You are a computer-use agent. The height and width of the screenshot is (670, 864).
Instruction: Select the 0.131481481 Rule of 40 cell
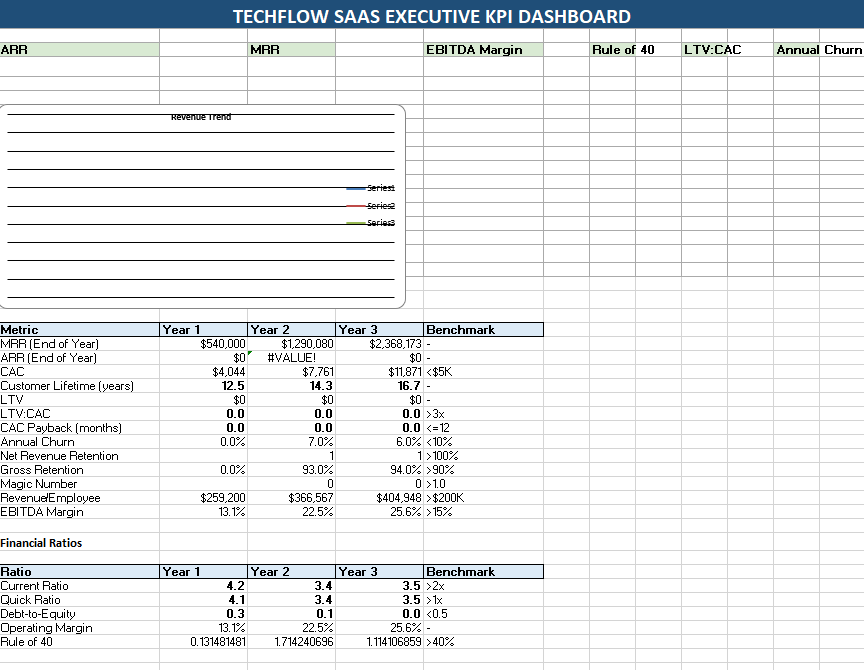203,642
